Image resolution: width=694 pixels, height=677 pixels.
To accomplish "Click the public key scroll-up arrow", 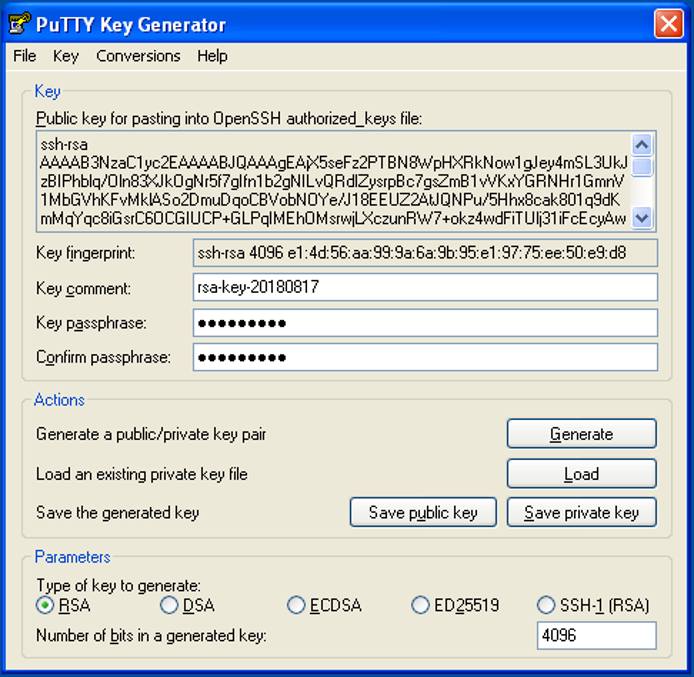I will pyautogui.click(x=642, y=144).
